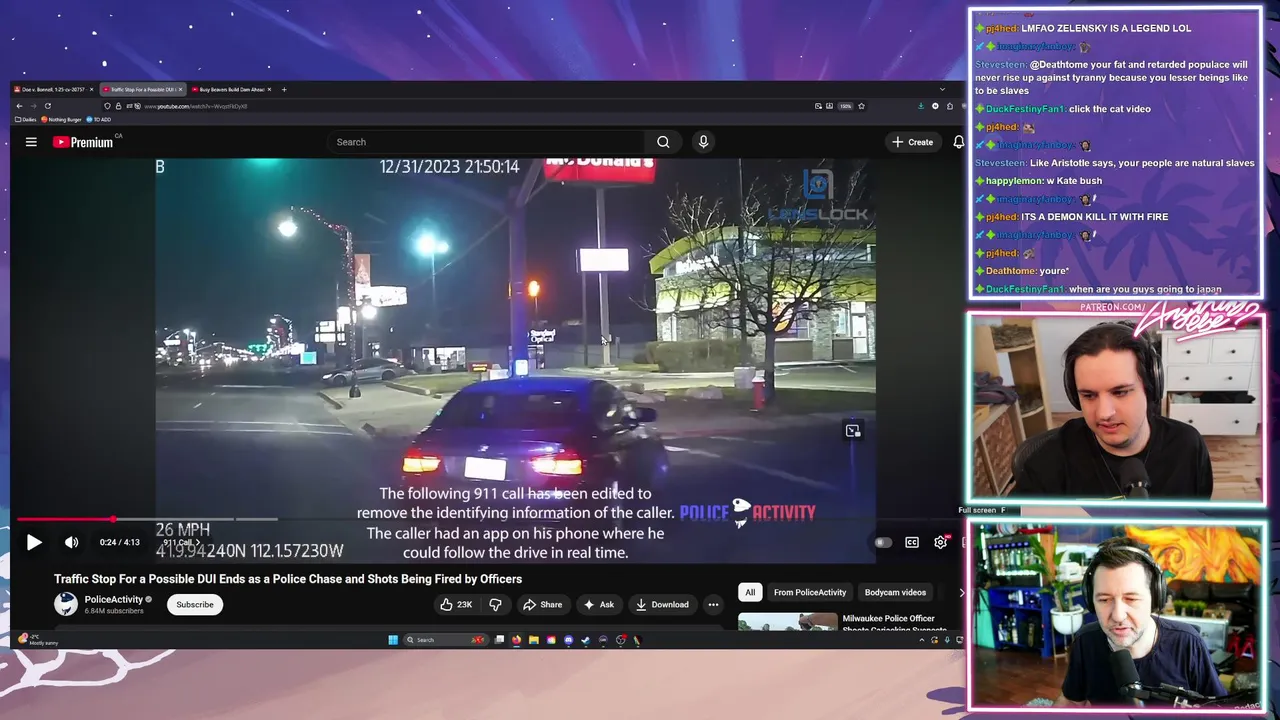Open Discord from the taskbar

568,640
